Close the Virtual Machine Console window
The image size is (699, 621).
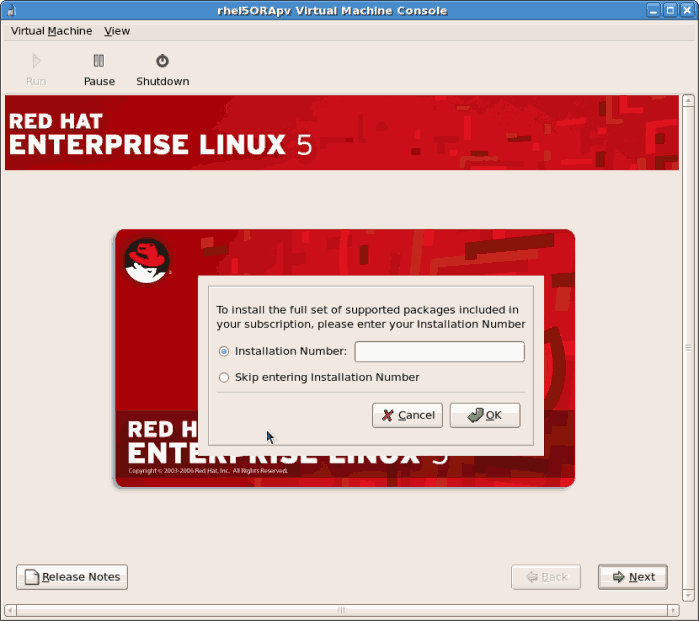686,10
